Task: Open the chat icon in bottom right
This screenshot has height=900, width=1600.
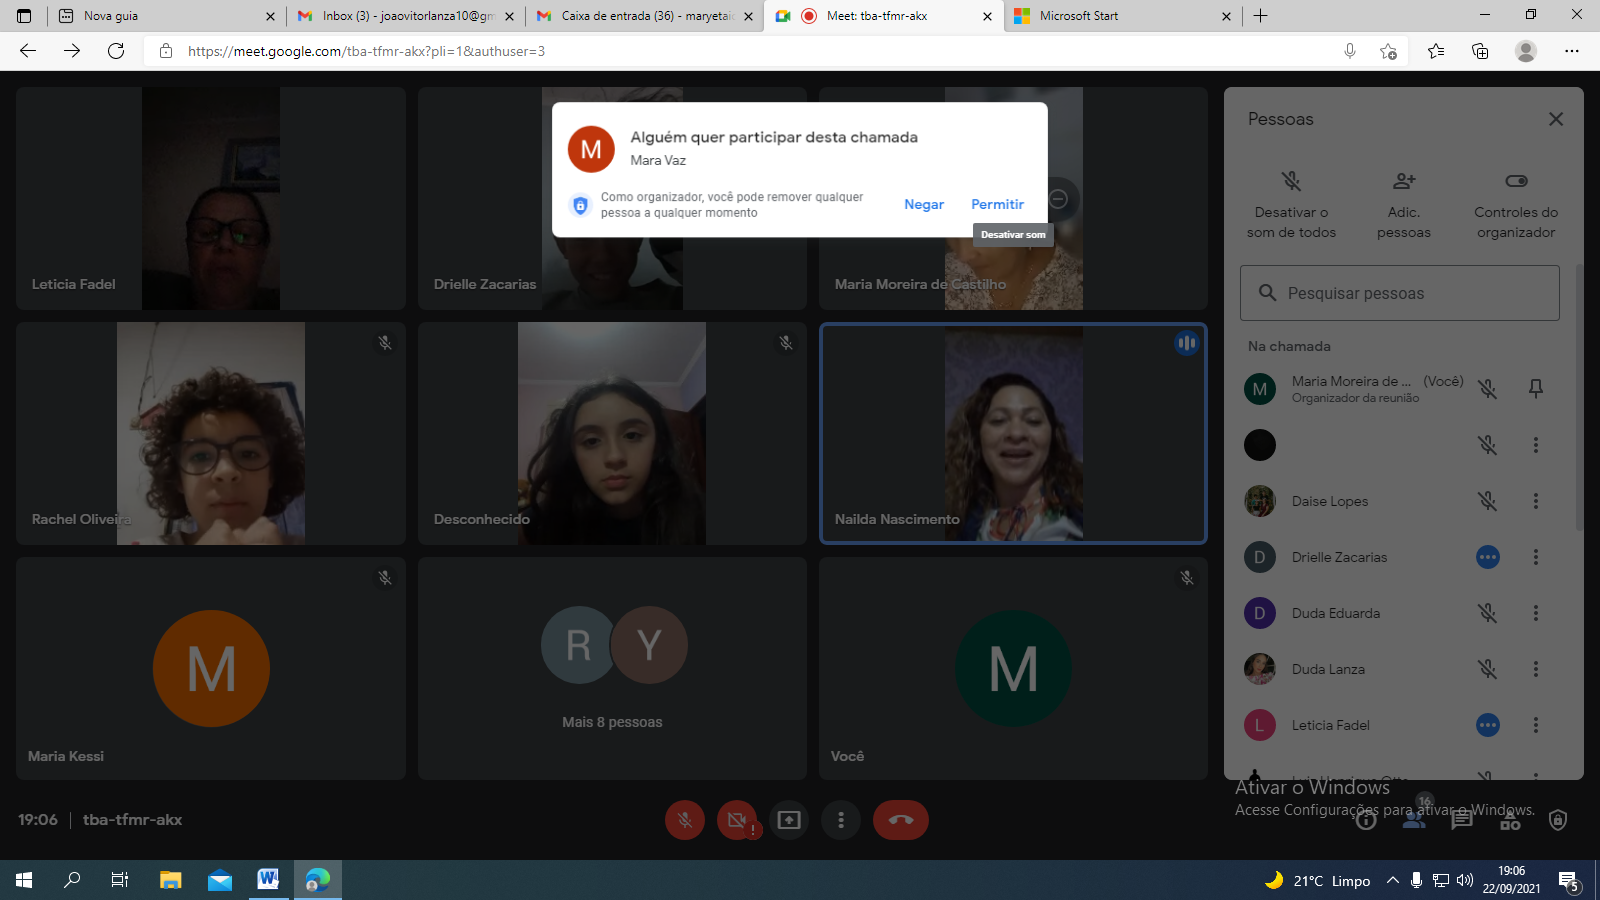Action: pyautogui.click(x=1462, y=821)
